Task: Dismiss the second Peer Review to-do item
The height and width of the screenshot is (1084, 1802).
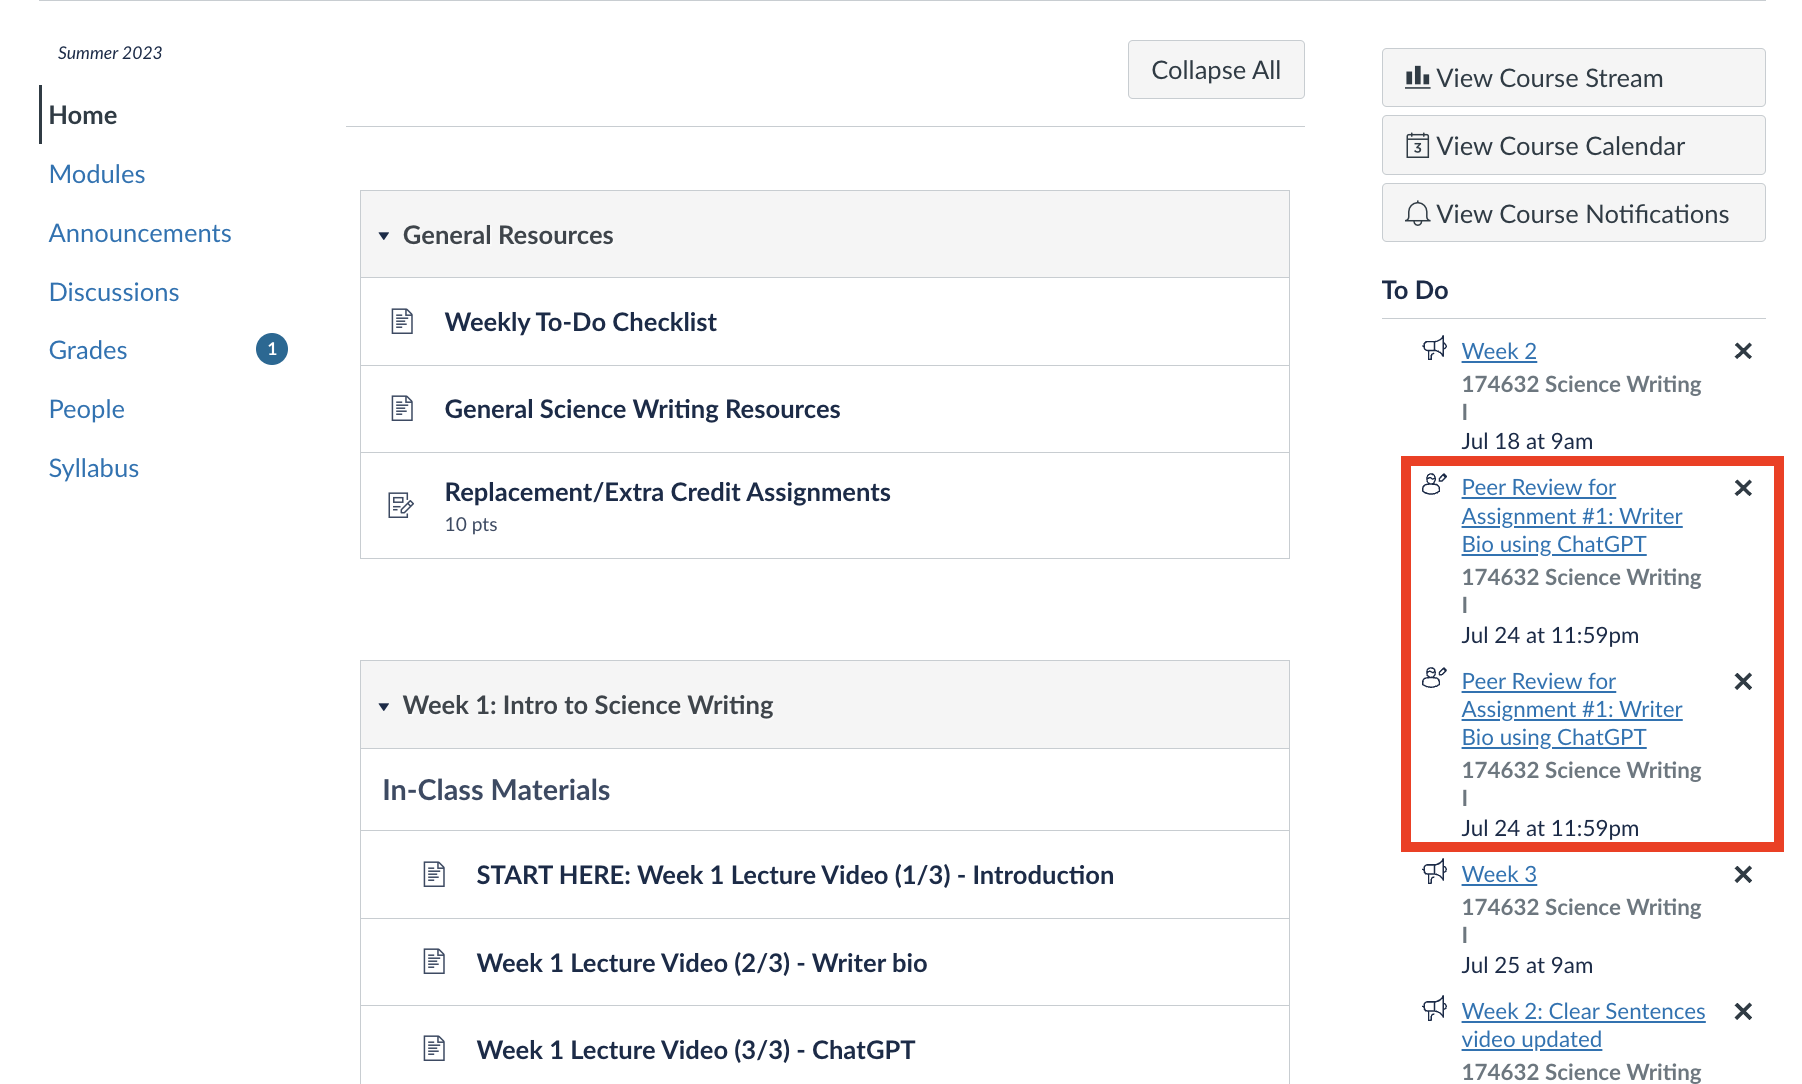Action: [x=1743, y=681]
